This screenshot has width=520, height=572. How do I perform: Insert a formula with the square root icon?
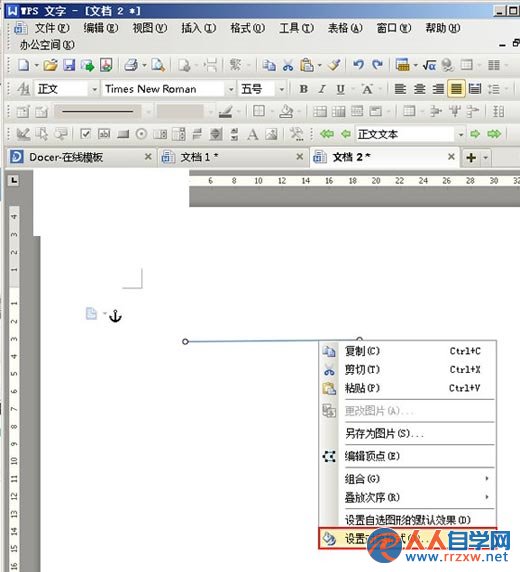point(429,65)
